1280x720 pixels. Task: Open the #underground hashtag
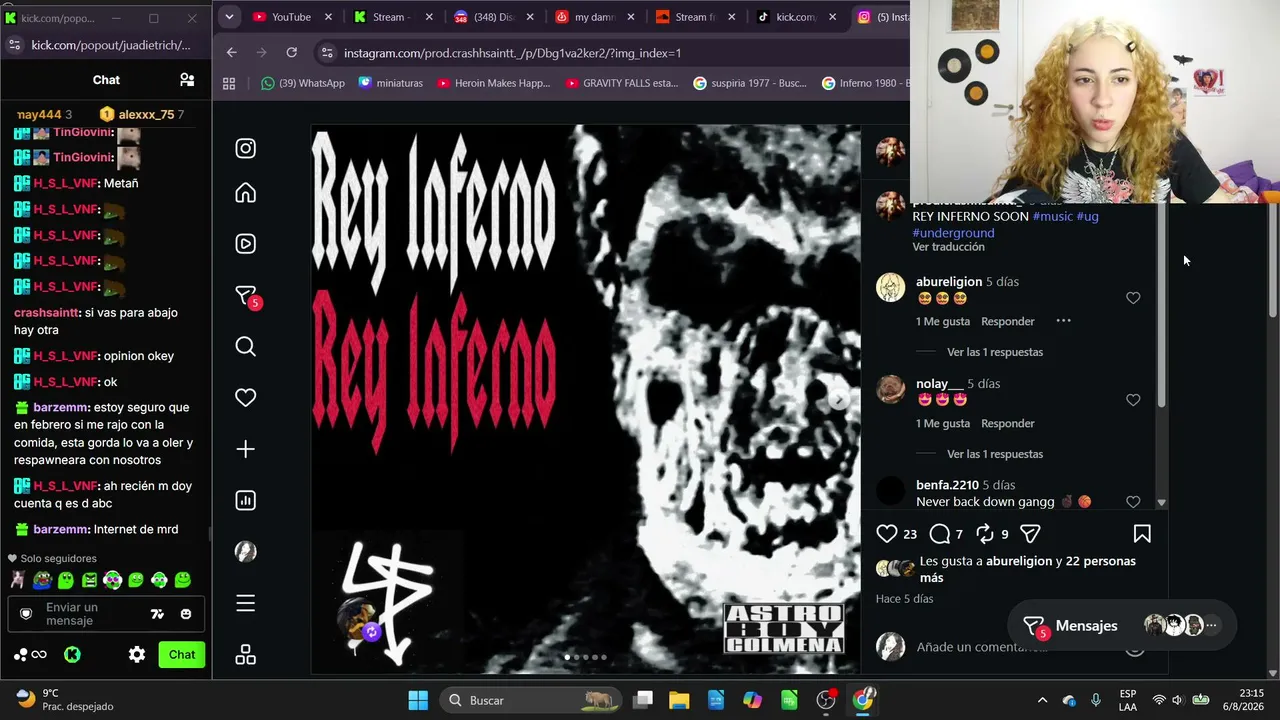953,233
